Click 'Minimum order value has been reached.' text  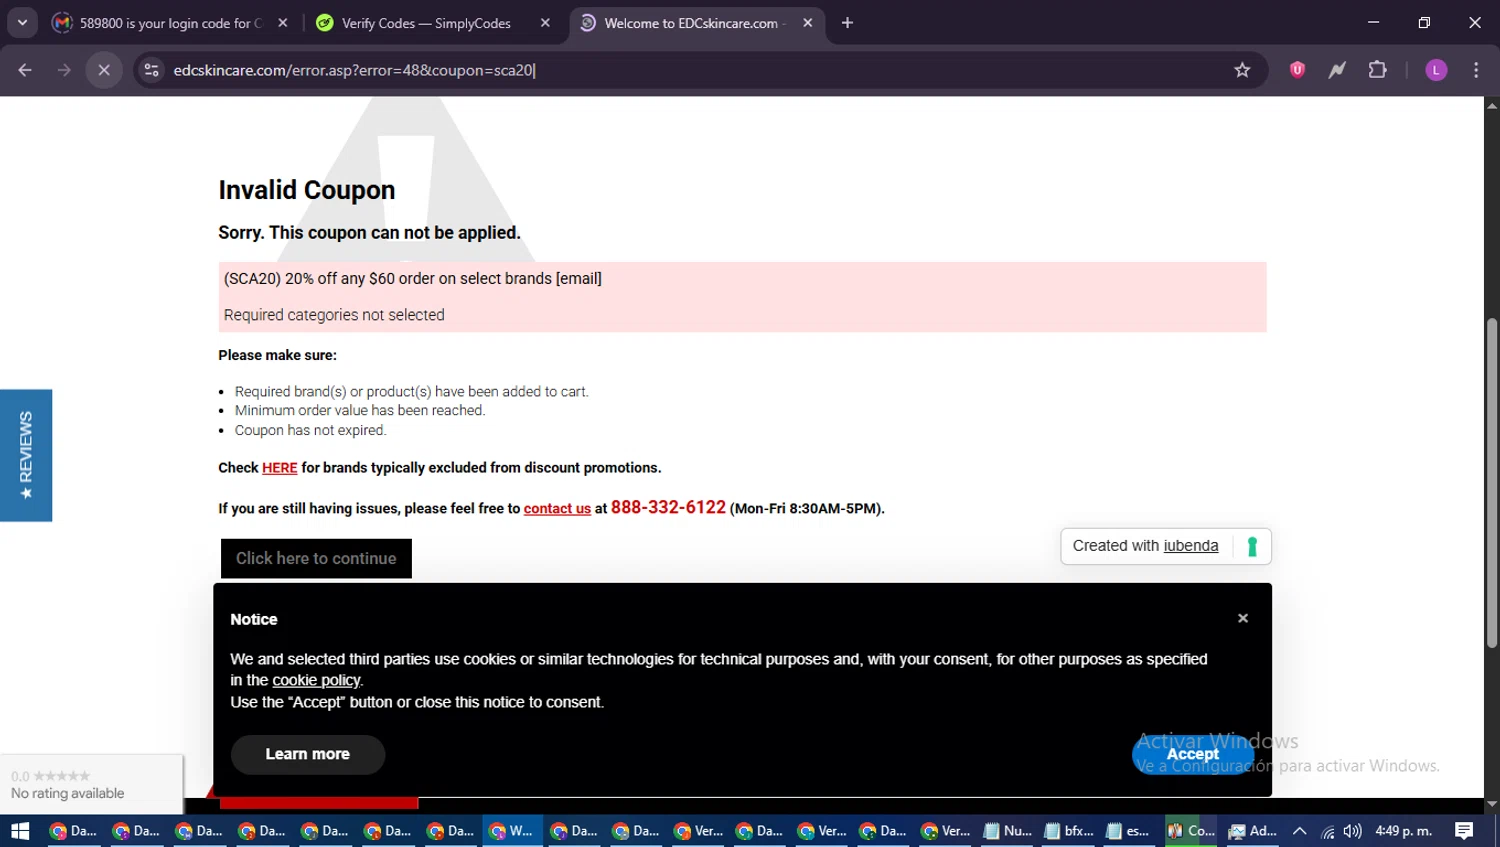pyautogui.click(x=360, y=410)
